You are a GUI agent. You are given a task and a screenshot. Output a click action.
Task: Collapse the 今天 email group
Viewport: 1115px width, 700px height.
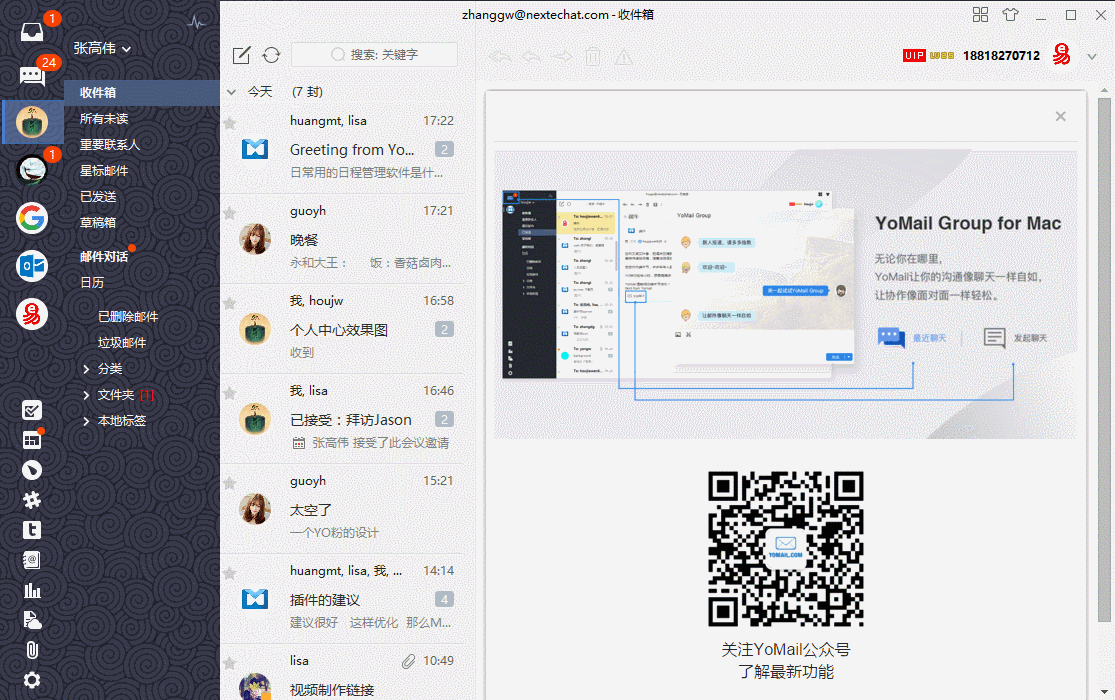coord(231,92)
